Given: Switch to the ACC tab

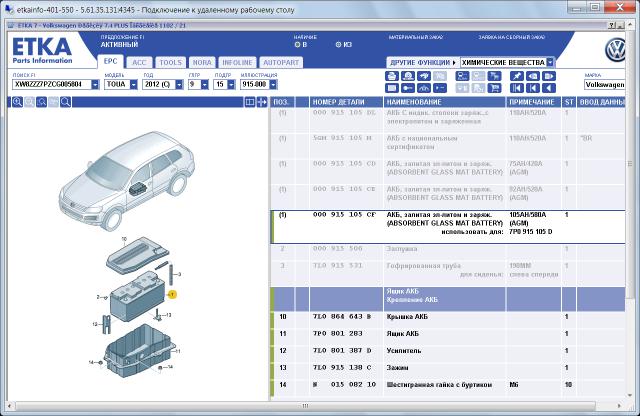Looking at the screenshot, I should pyautogui.click(x=139, y=62).
